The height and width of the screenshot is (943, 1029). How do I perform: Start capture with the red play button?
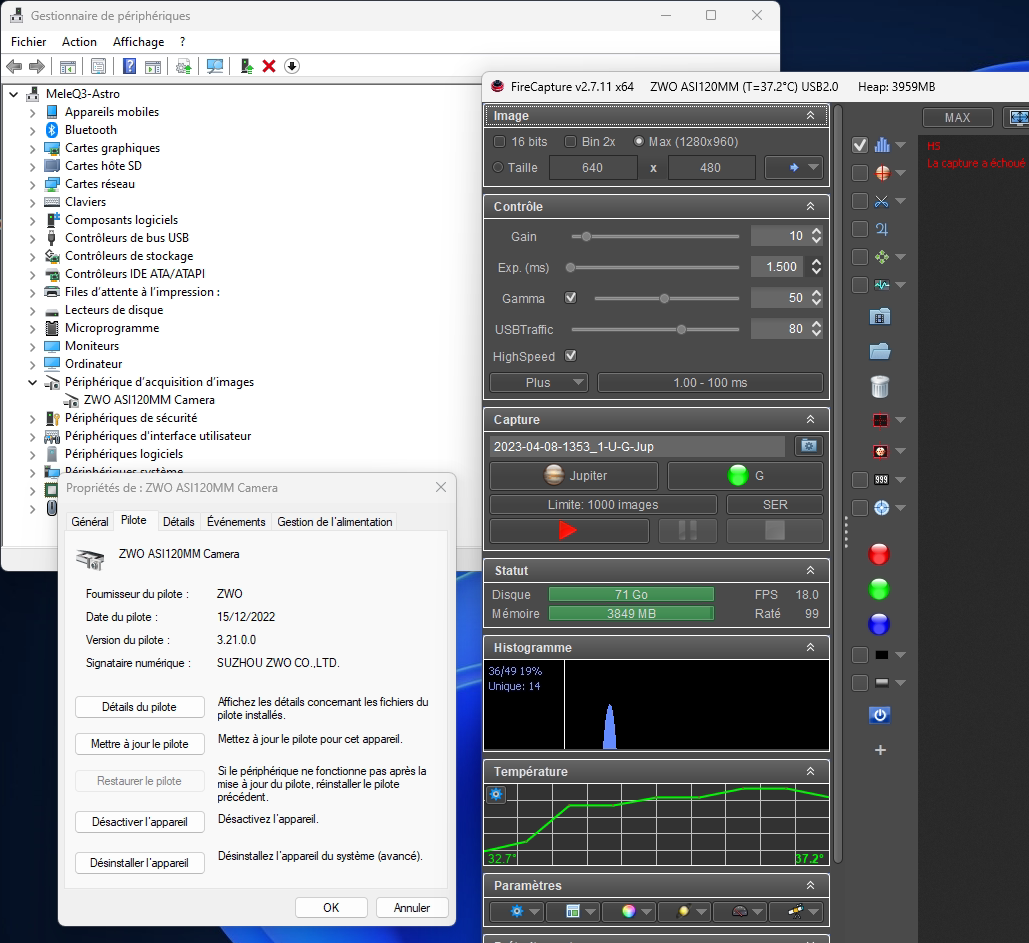[569, 530]
